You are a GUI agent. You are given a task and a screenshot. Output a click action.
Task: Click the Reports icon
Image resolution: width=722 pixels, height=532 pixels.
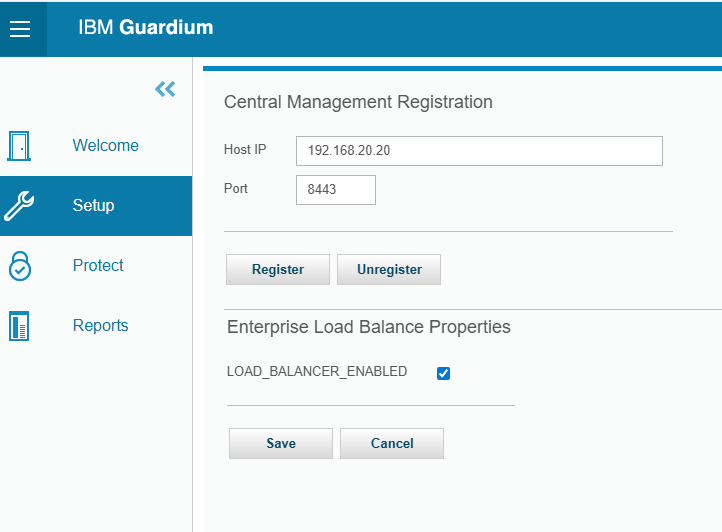coord(19,326)
